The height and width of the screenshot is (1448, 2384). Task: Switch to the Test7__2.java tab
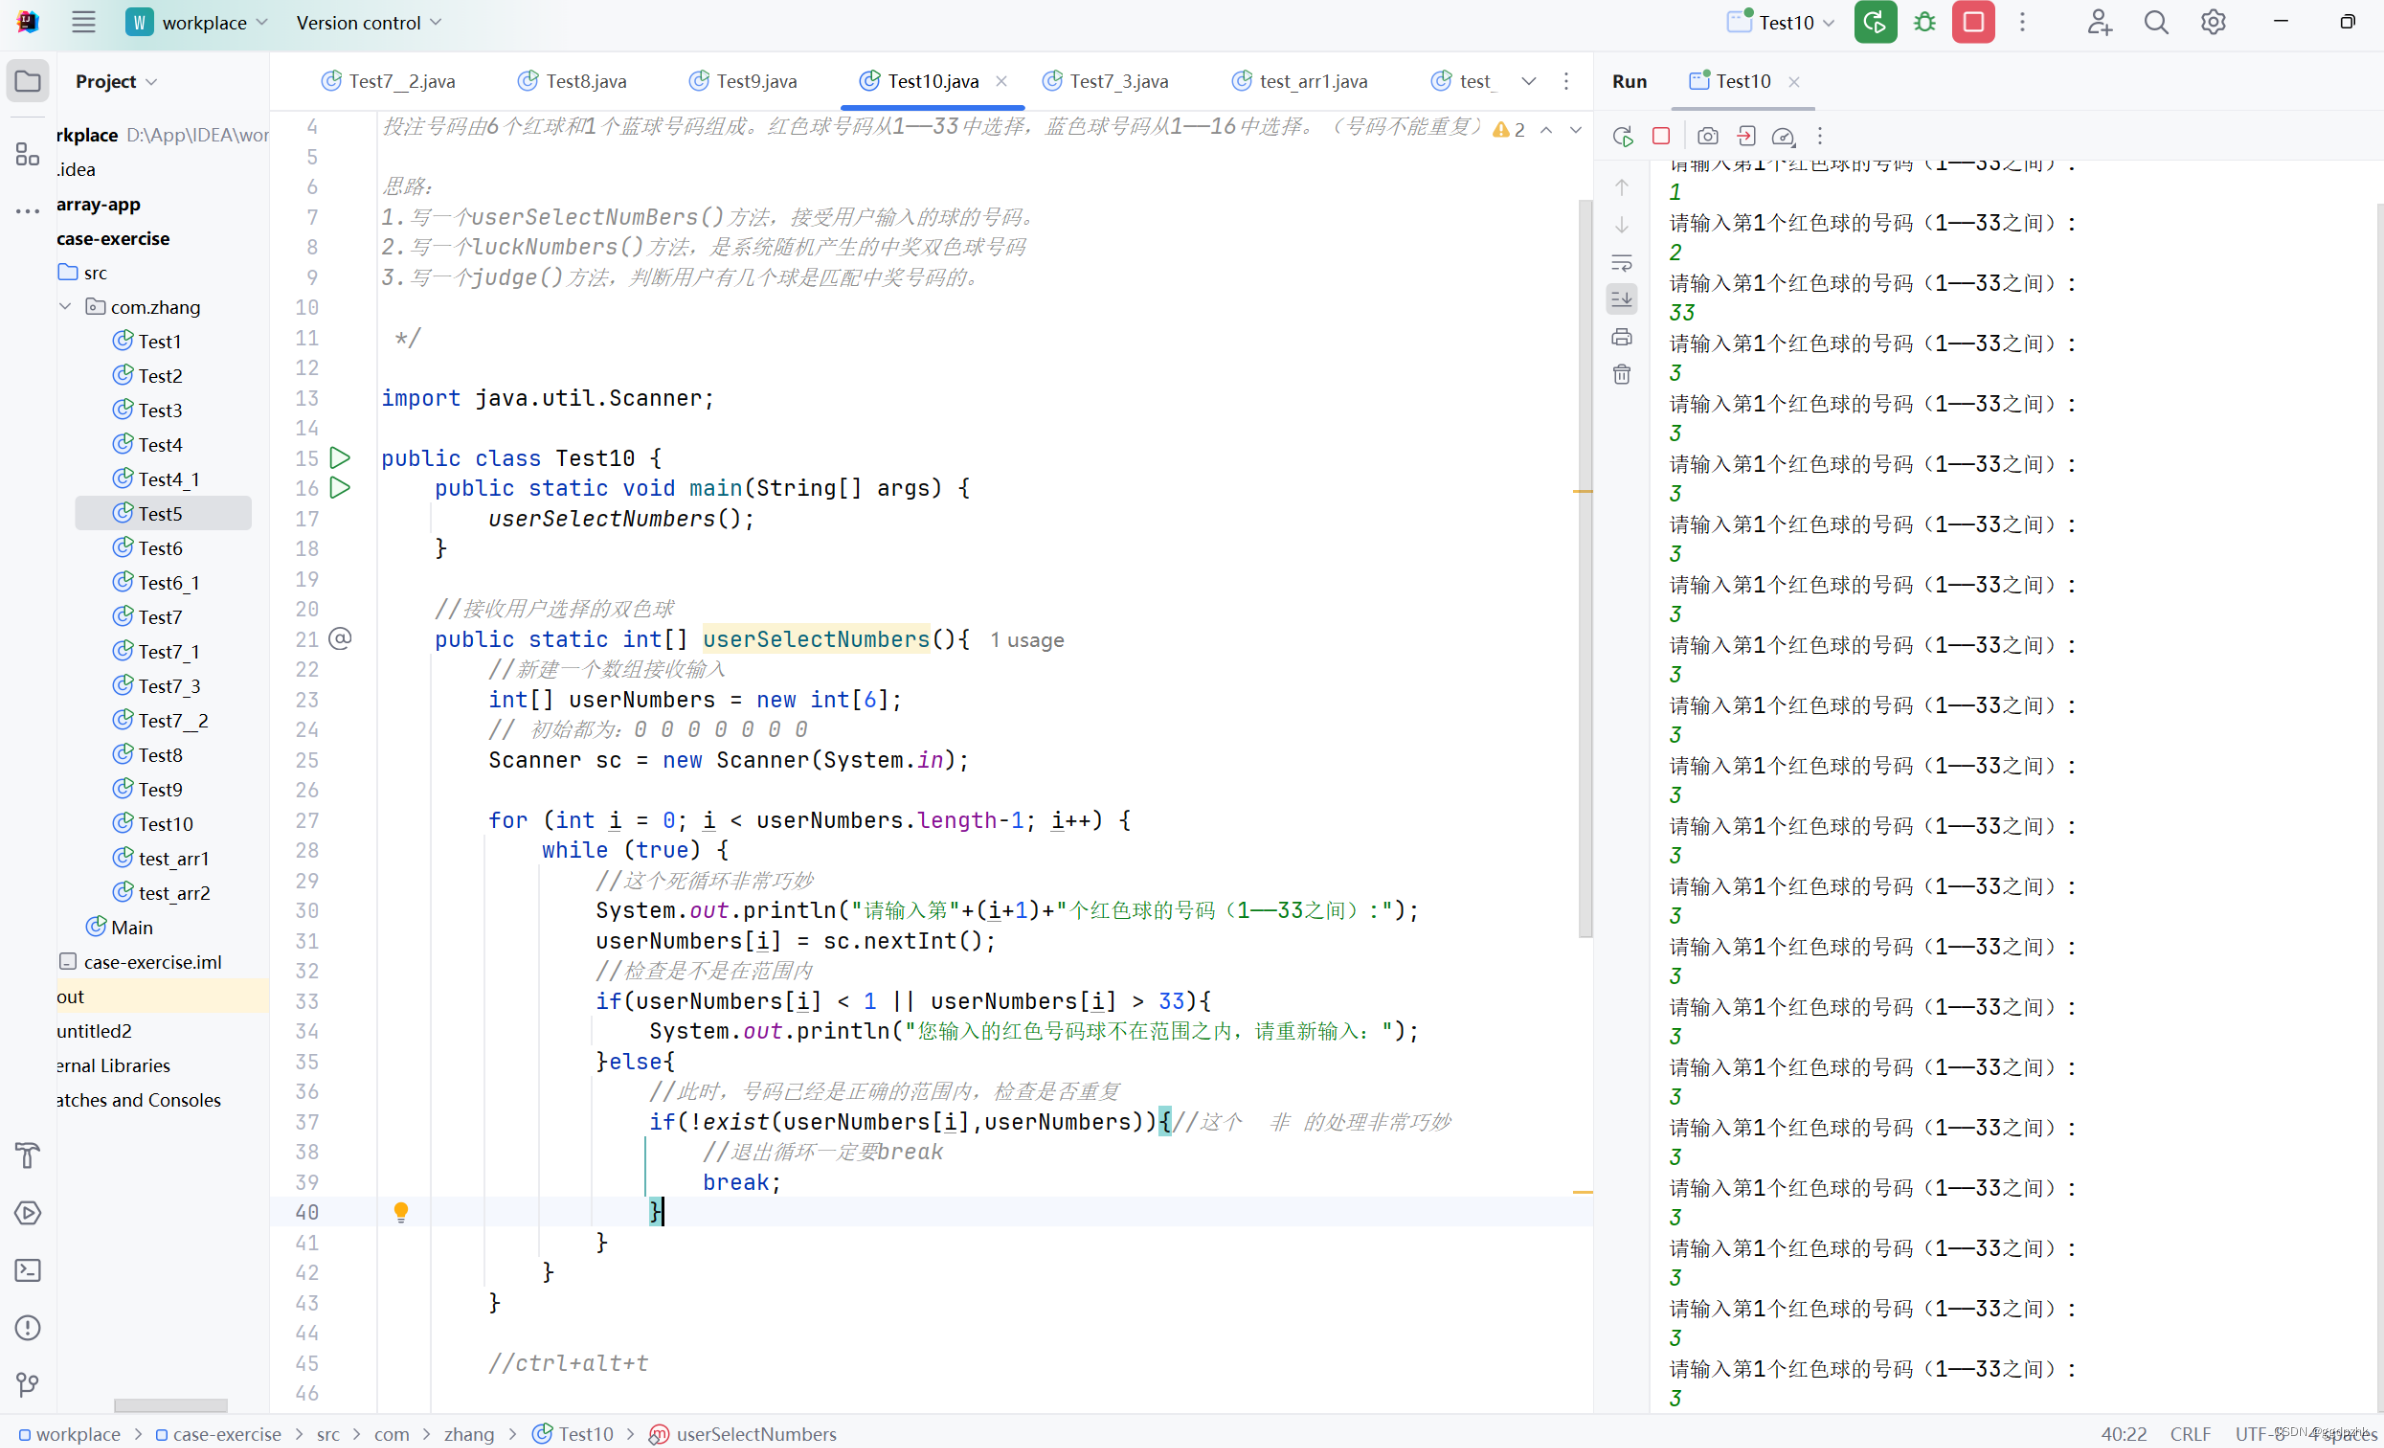(x=388, y=81)
